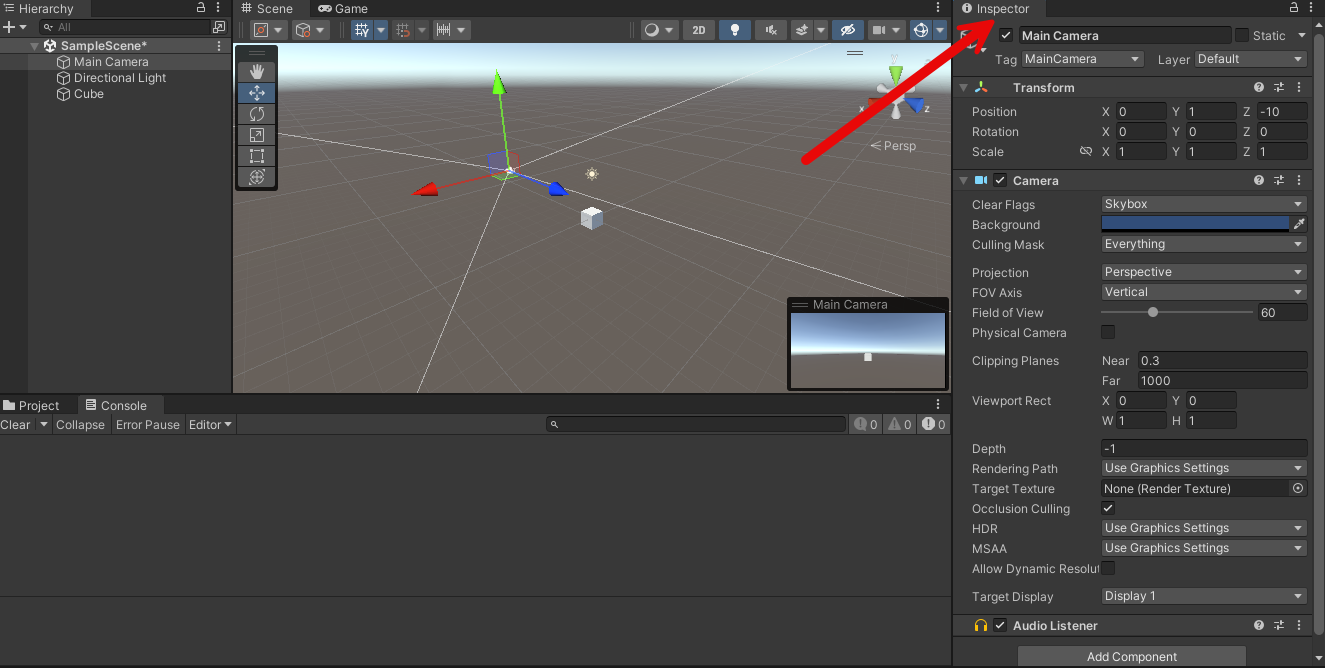Screen dimensions: 1325x668
Task: Toggle Scale constrained proportions link icon
Action: pyautogui.click(x=1086, y=152)
